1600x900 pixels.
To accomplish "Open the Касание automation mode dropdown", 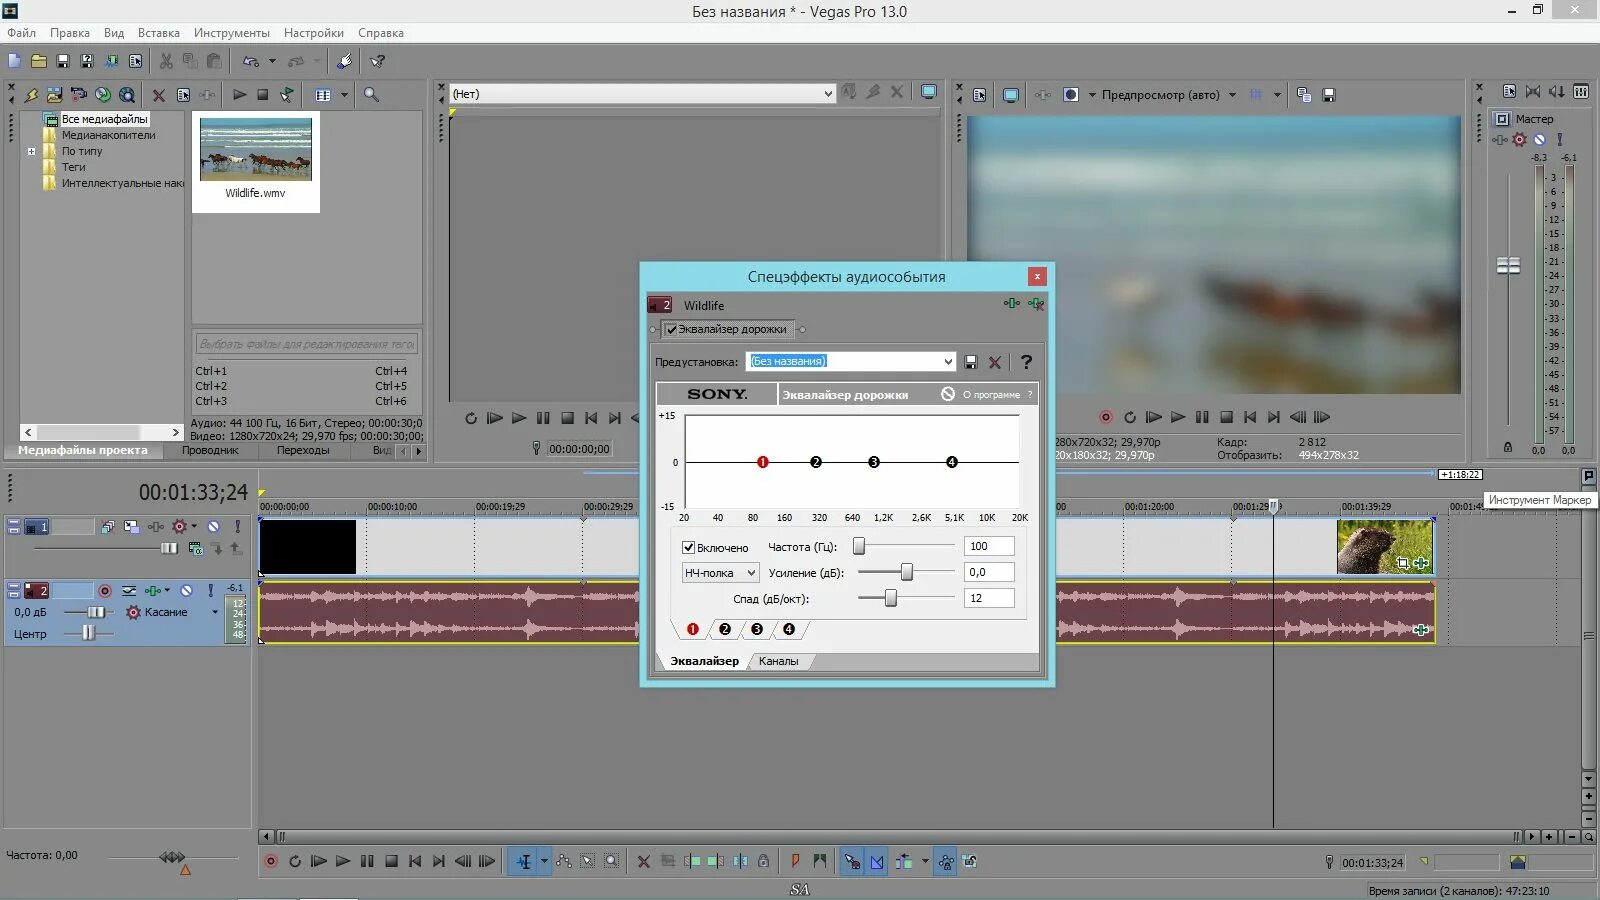I will coord(214,612).
